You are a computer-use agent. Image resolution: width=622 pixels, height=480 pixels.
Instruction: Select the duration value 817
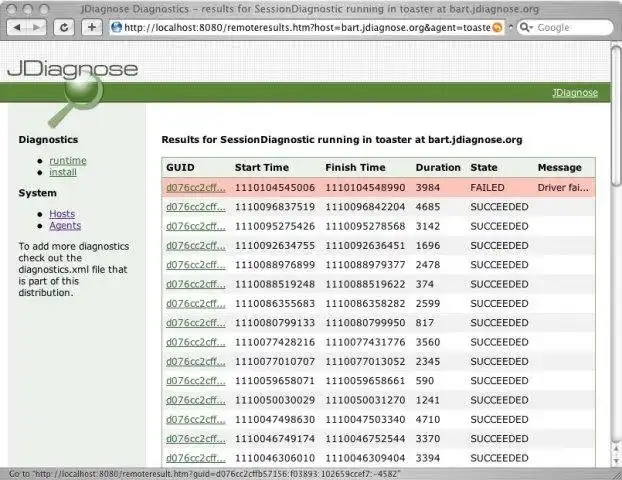[x=425, y=323]
